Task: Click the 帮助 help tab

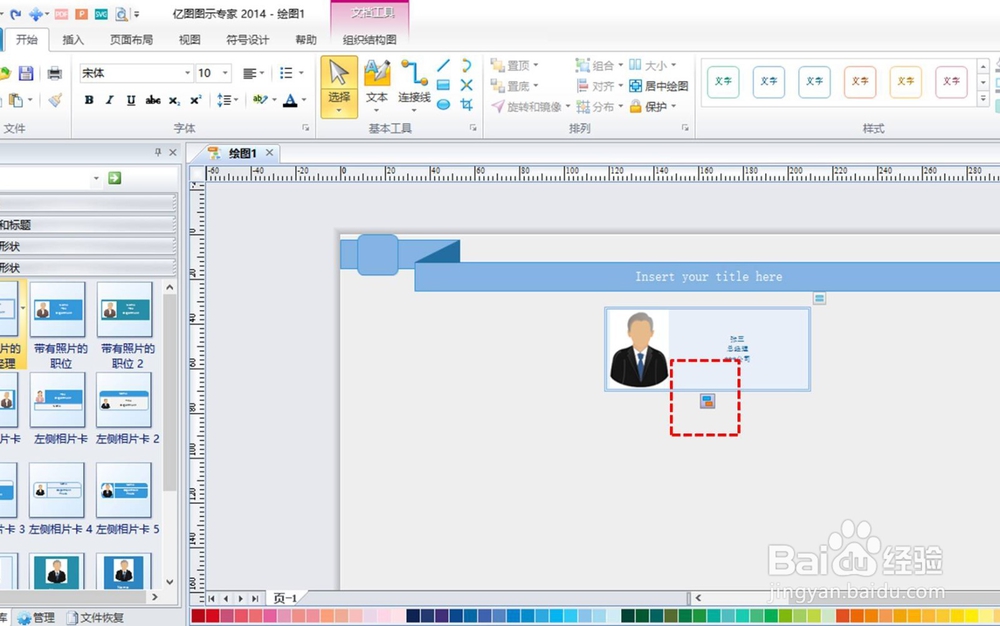Action: point(305,40)
